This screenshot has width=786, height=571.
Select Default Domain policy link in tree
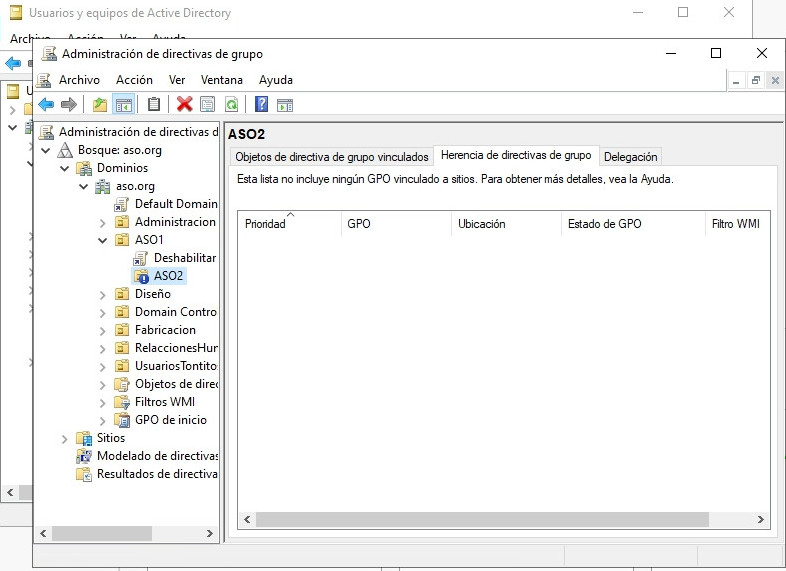pos(175,204)
